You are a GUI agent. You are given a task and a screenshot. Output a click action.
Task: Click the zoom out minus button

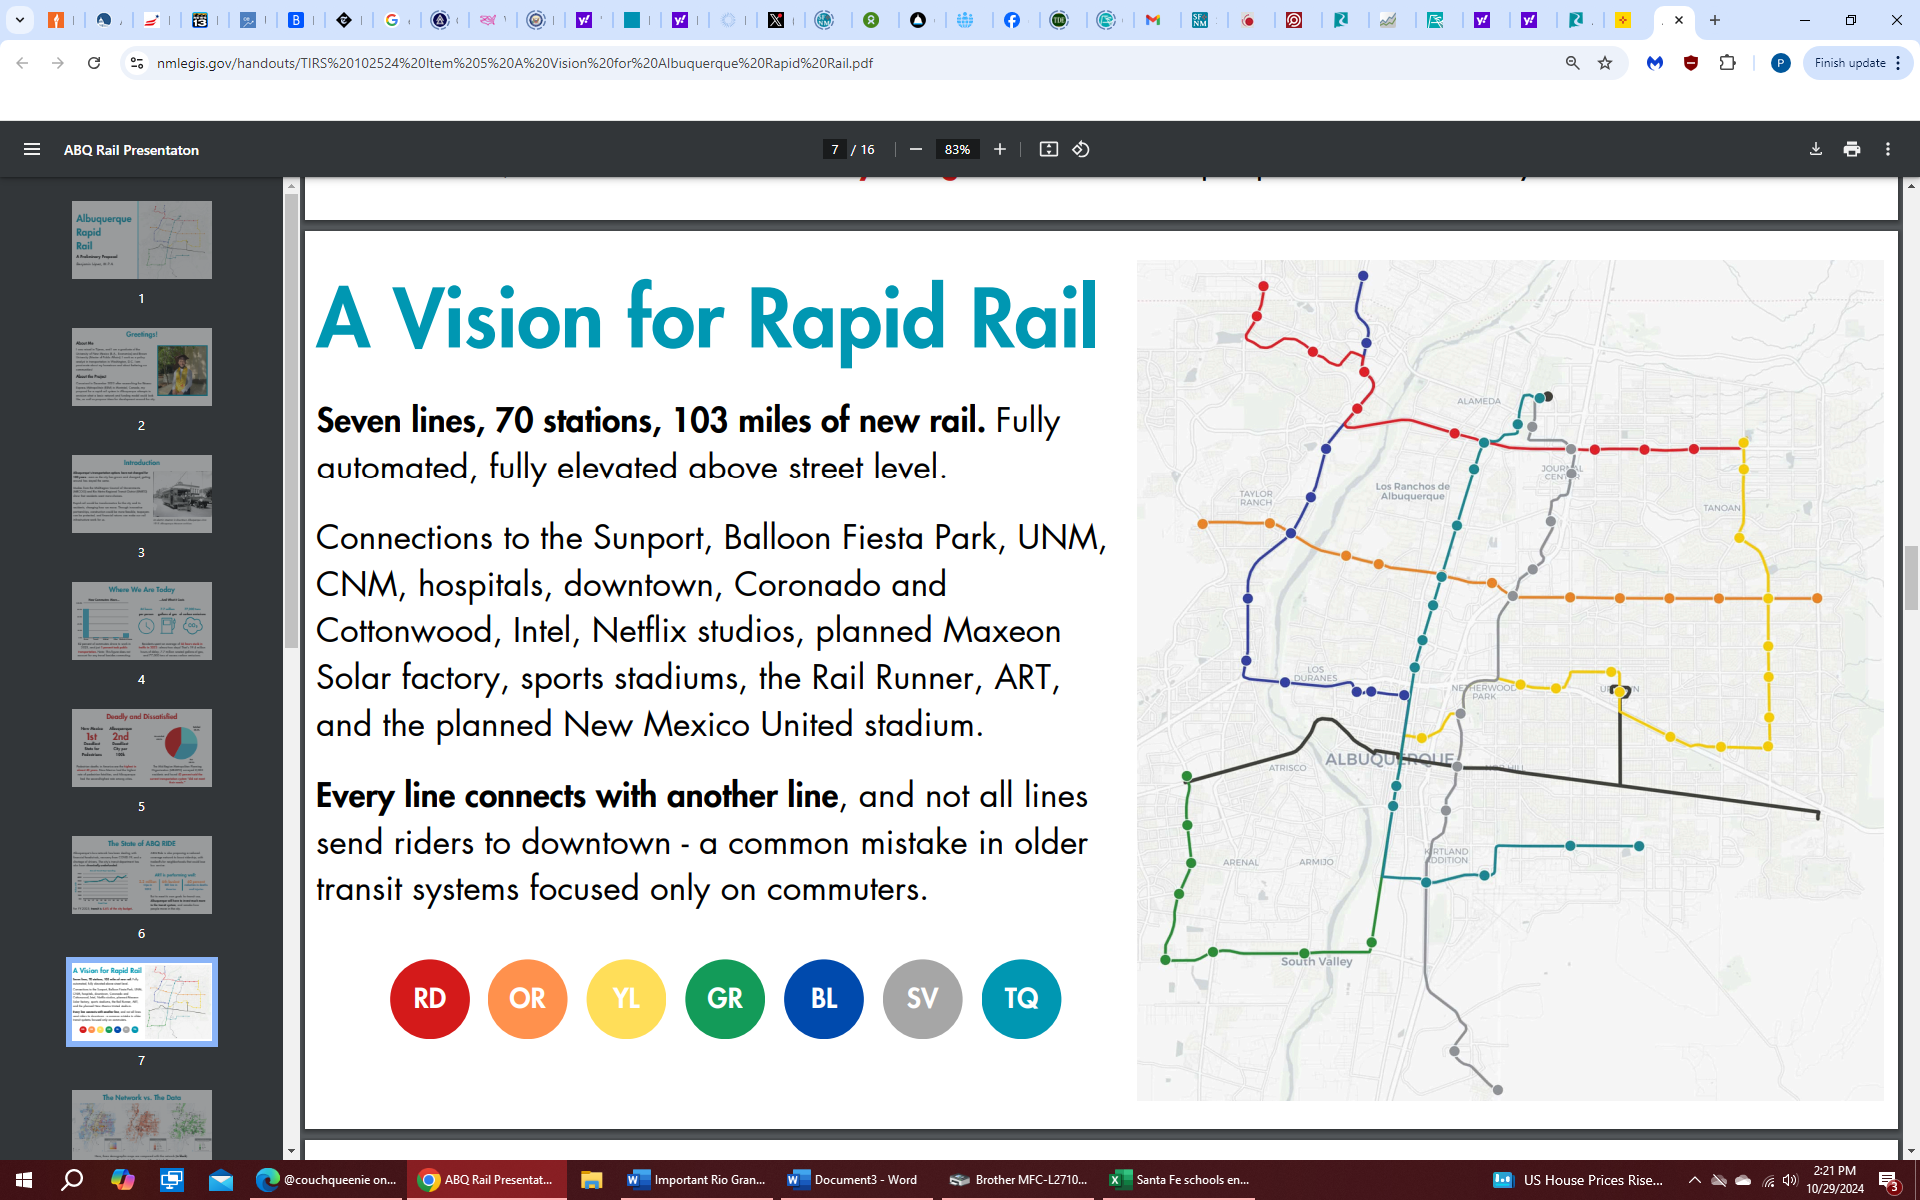(x=915, y=149)
